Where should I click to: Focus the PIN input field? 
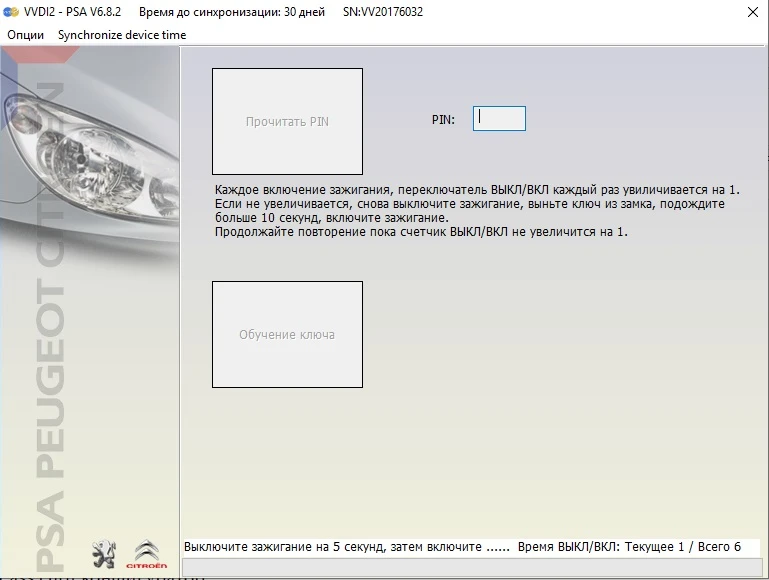(499, 119)
